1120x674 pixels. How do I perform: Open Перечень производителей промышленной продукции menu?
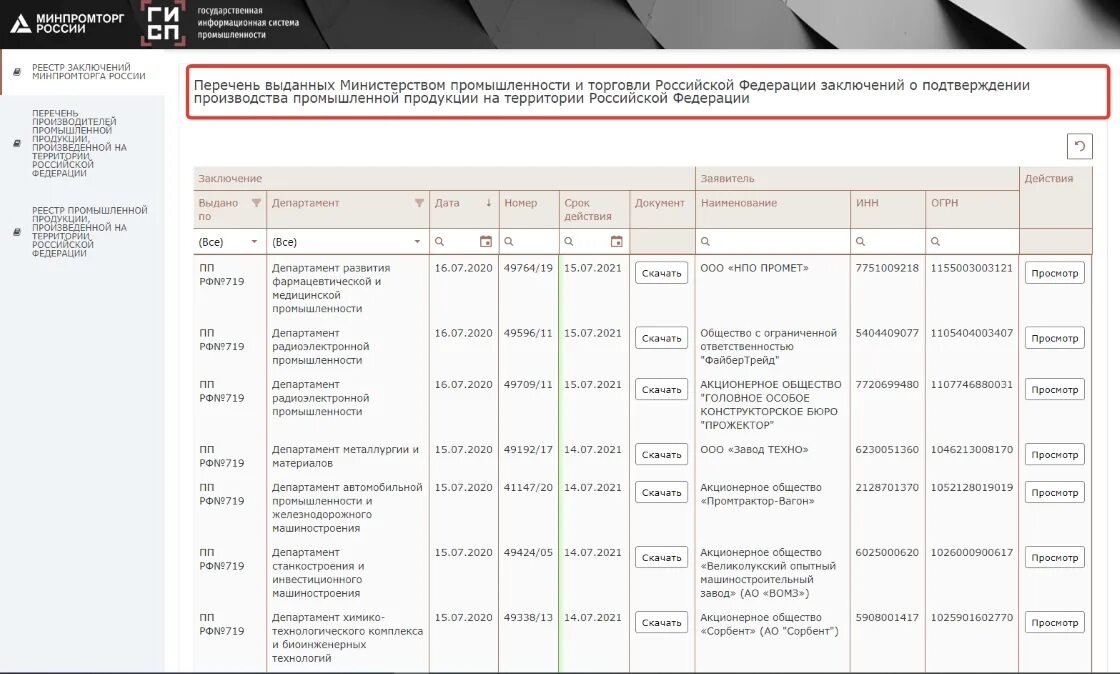pyautogui.click(x=79, y=143)
